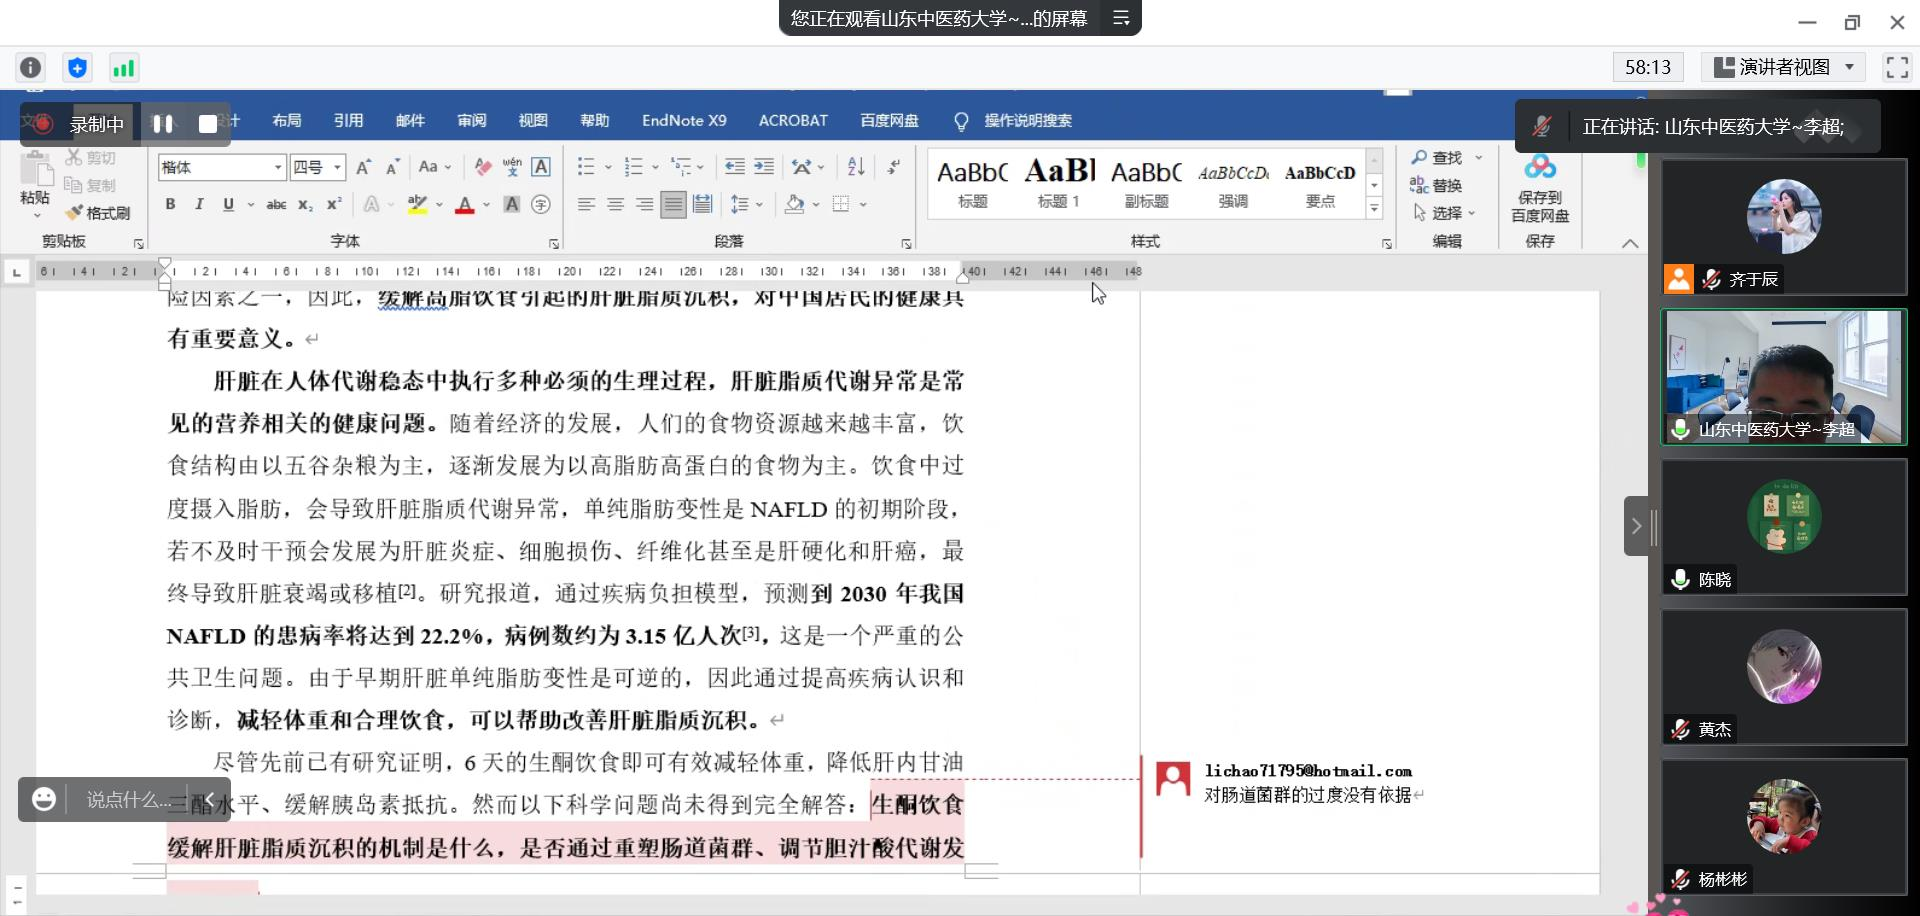Image resolution: width=1920 pixels, height=916 pixels.
Task: Toggle show paragraph marks button
Action: click(x=893, y=167)
